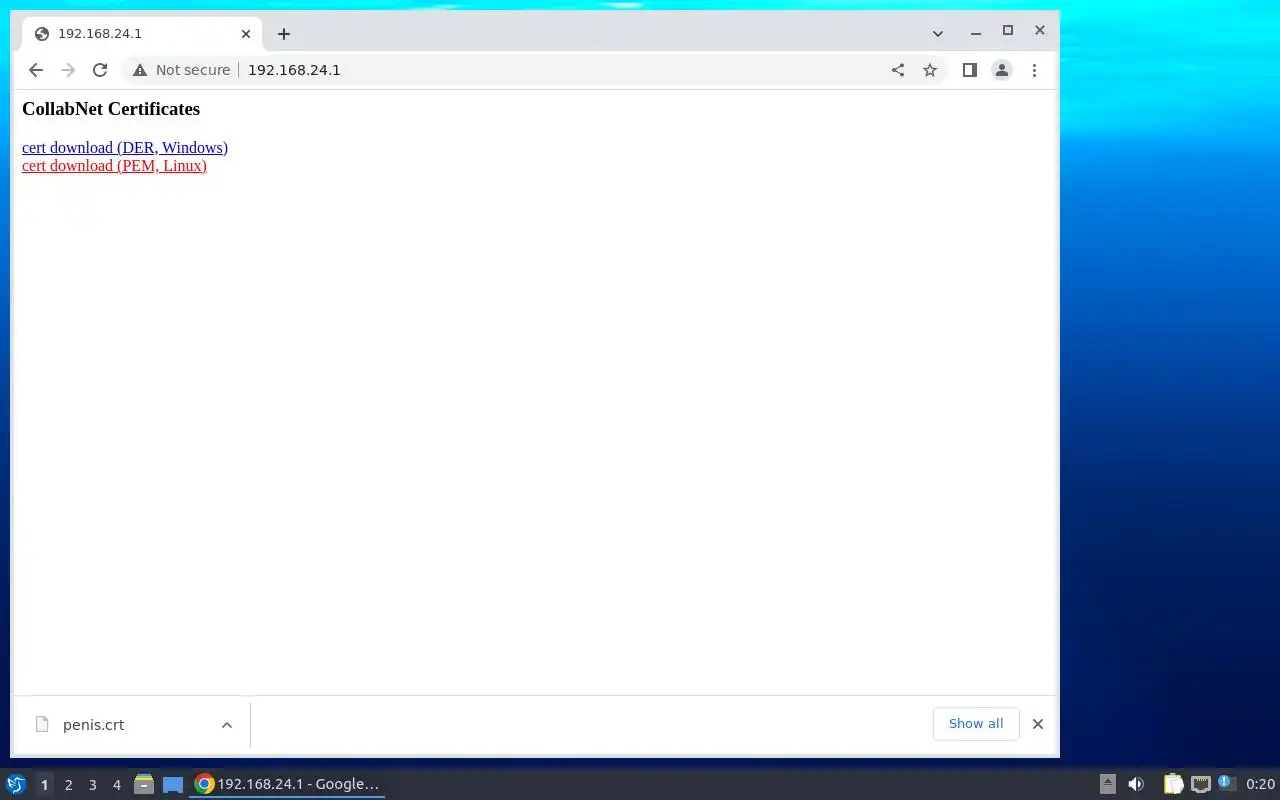
Task: Focus the Chrome window in the taskbar
Action: [287, 784]
